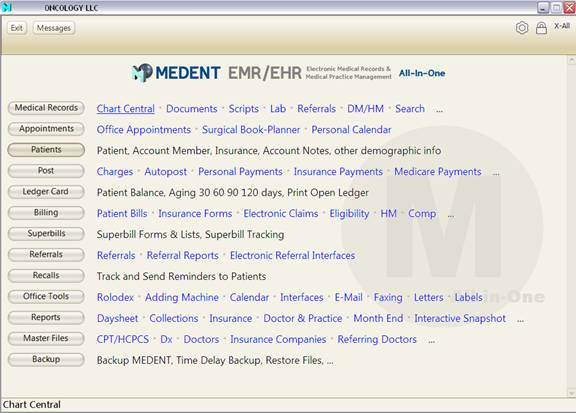The image size is (576, 413).
Task: Open Personal Payments
Action: point(240,172)
